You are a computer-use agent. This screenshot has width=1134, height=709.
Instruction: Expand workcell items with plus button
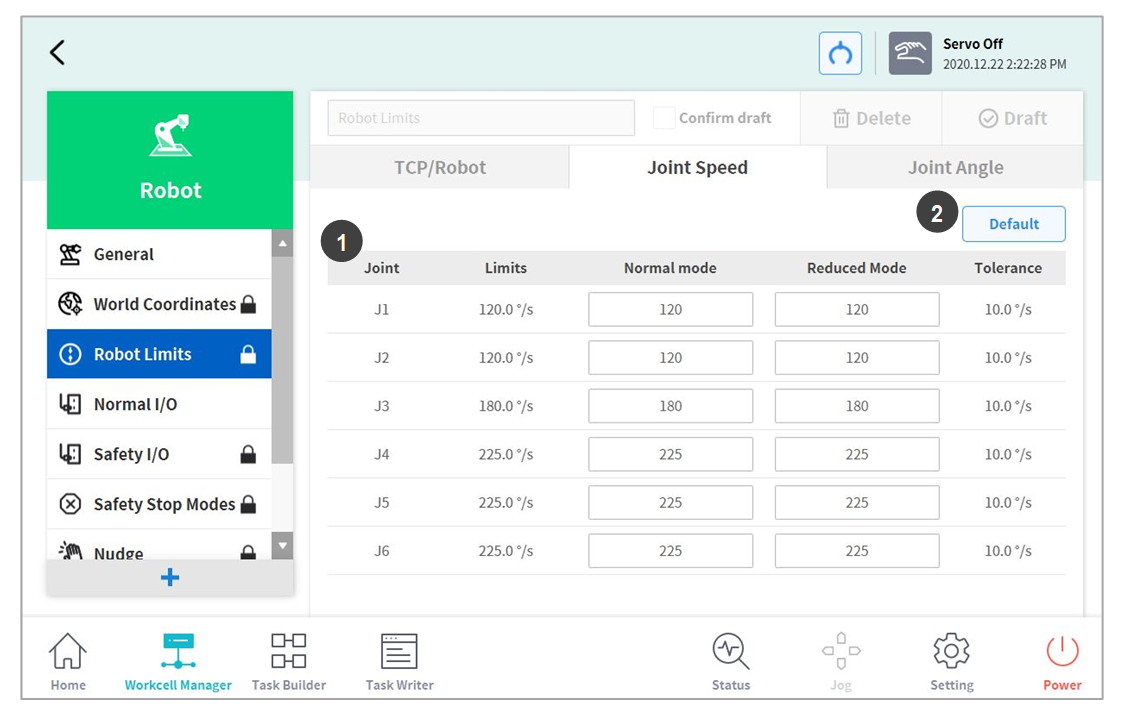point(170,578)
